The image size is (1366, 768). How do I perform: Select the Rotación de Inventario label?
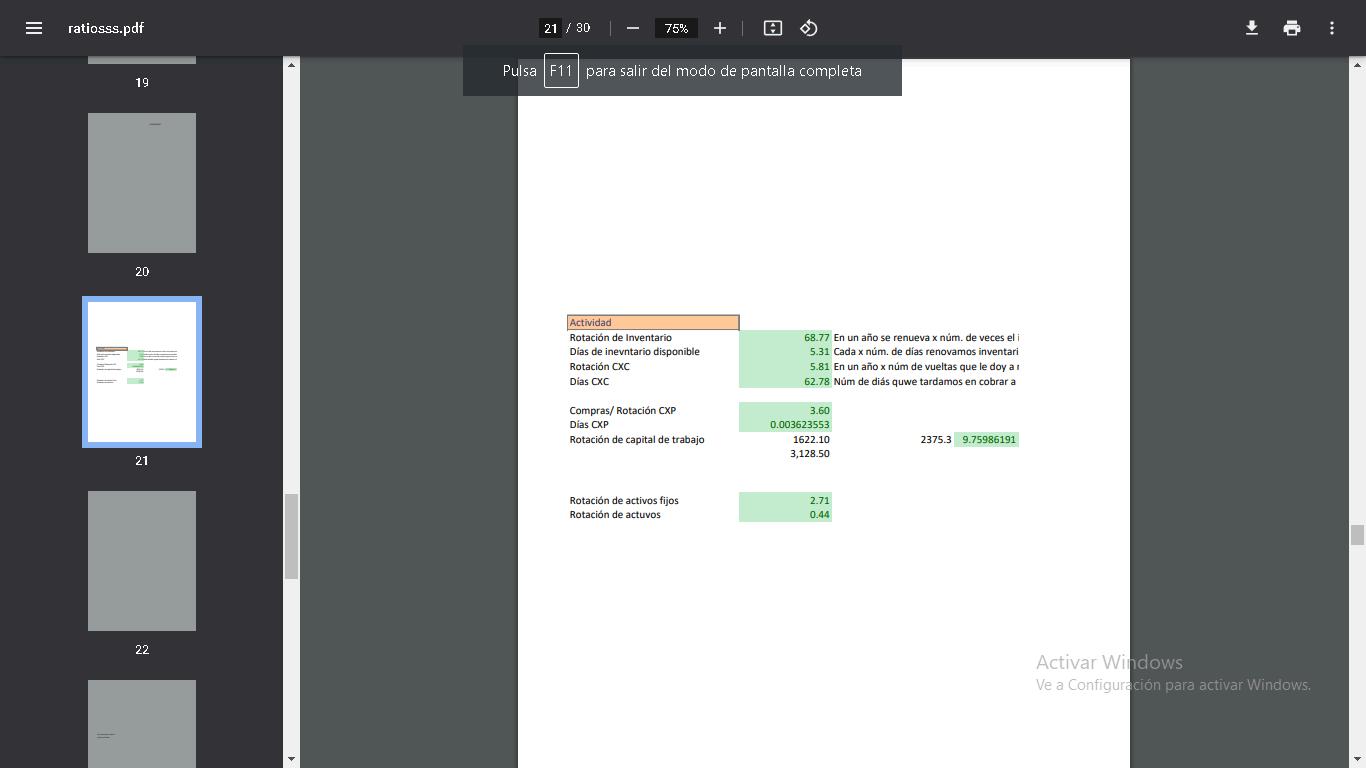[620, 338]
